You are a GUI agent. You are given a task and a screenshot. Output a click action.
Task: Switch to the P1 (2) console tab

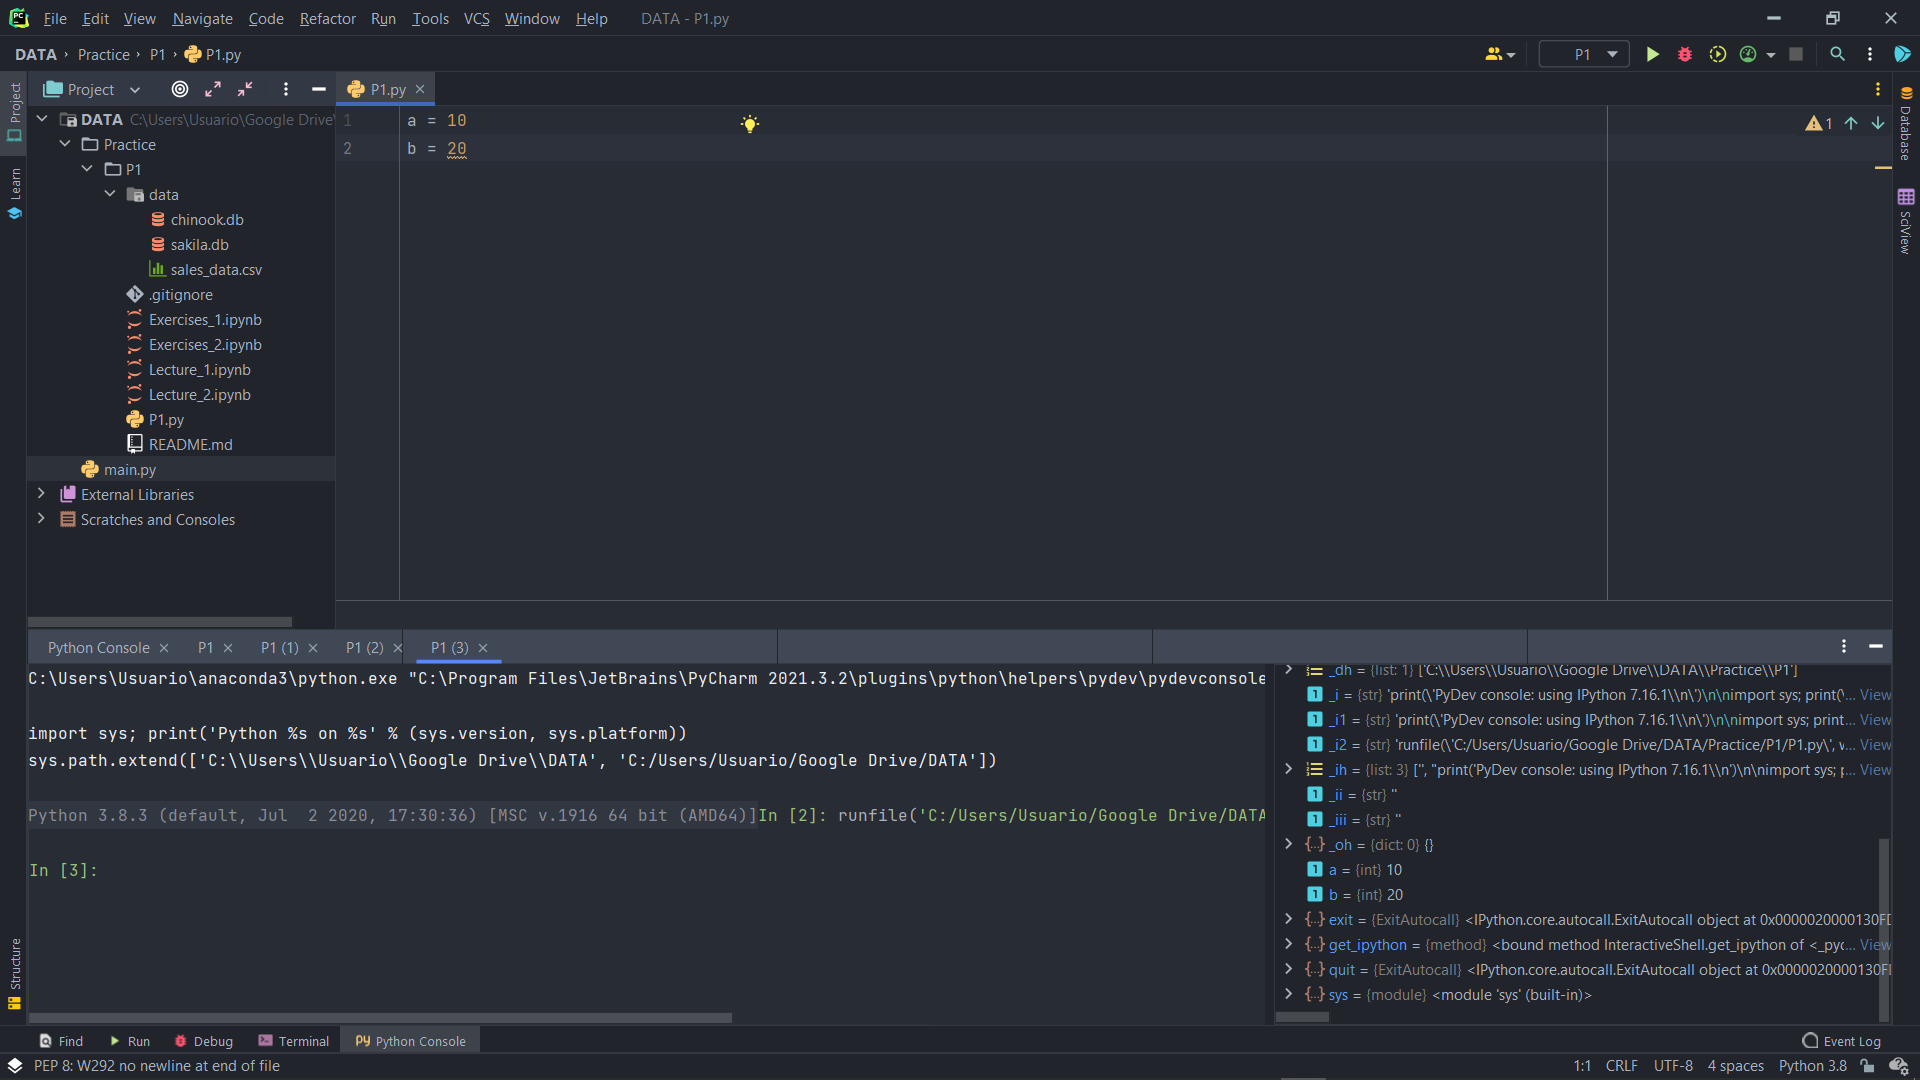point(364,648)
